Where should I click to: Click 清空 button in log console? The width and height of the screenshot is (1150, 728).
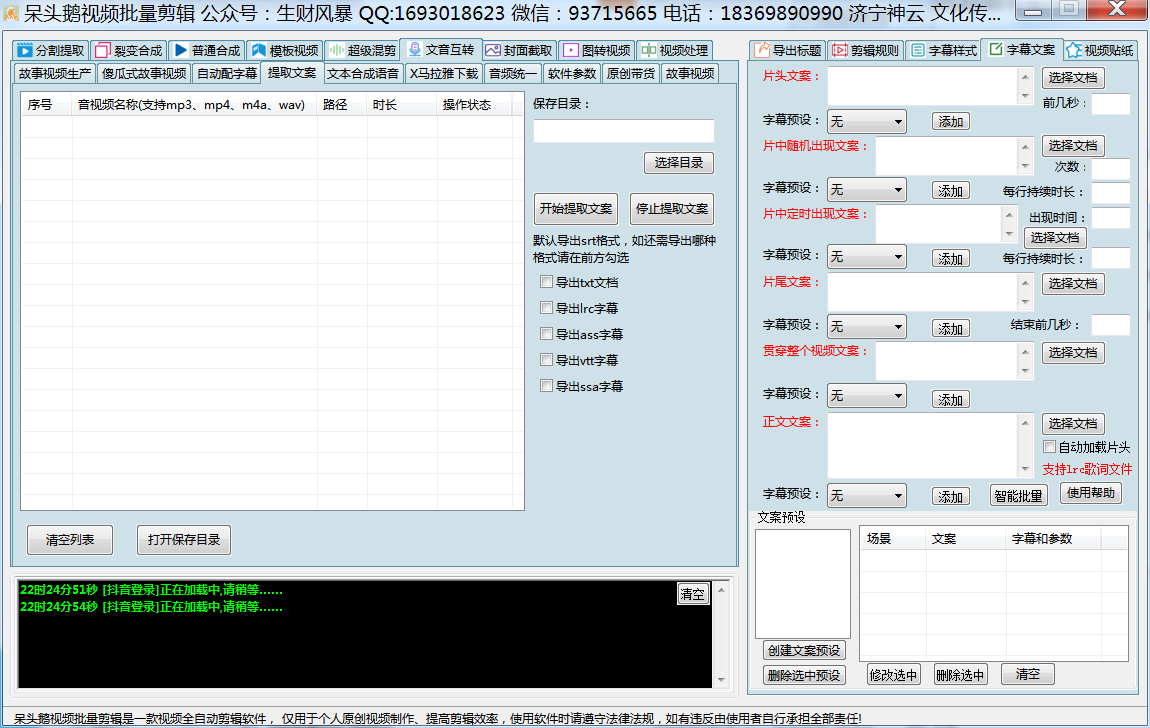tap(692, 594)
